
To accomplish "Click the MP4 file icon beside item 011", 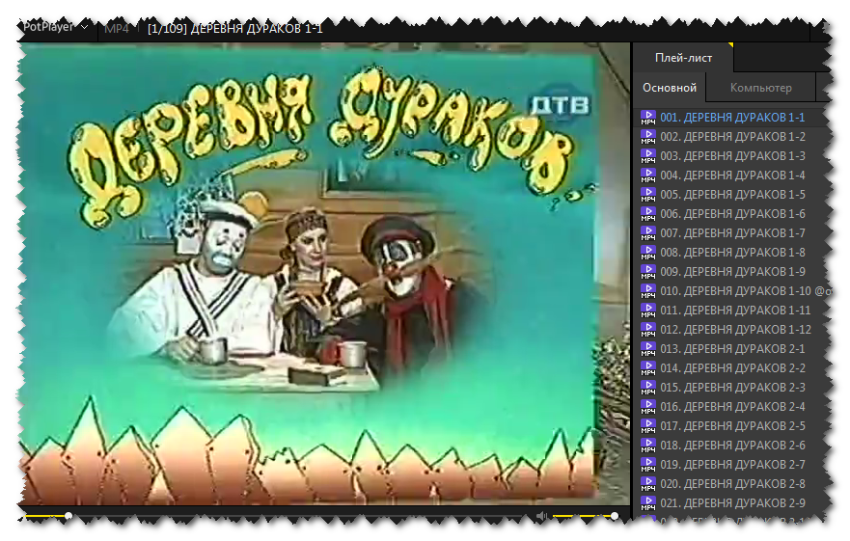I will click(648, 311).
